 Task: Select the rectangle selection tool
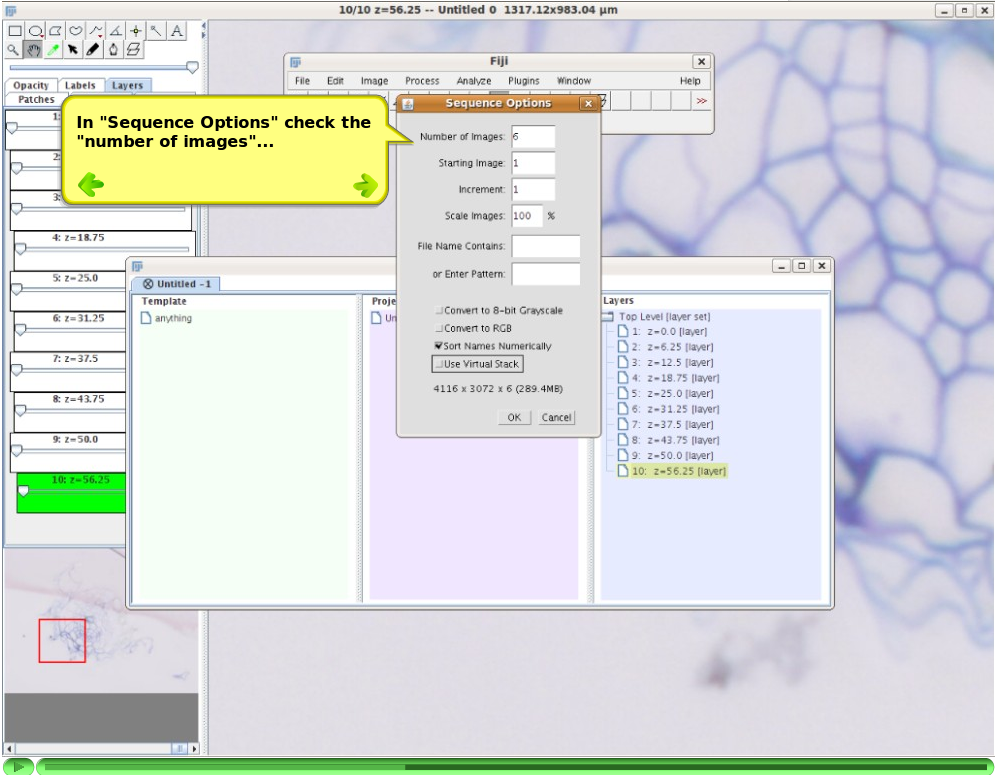point(15,30)
